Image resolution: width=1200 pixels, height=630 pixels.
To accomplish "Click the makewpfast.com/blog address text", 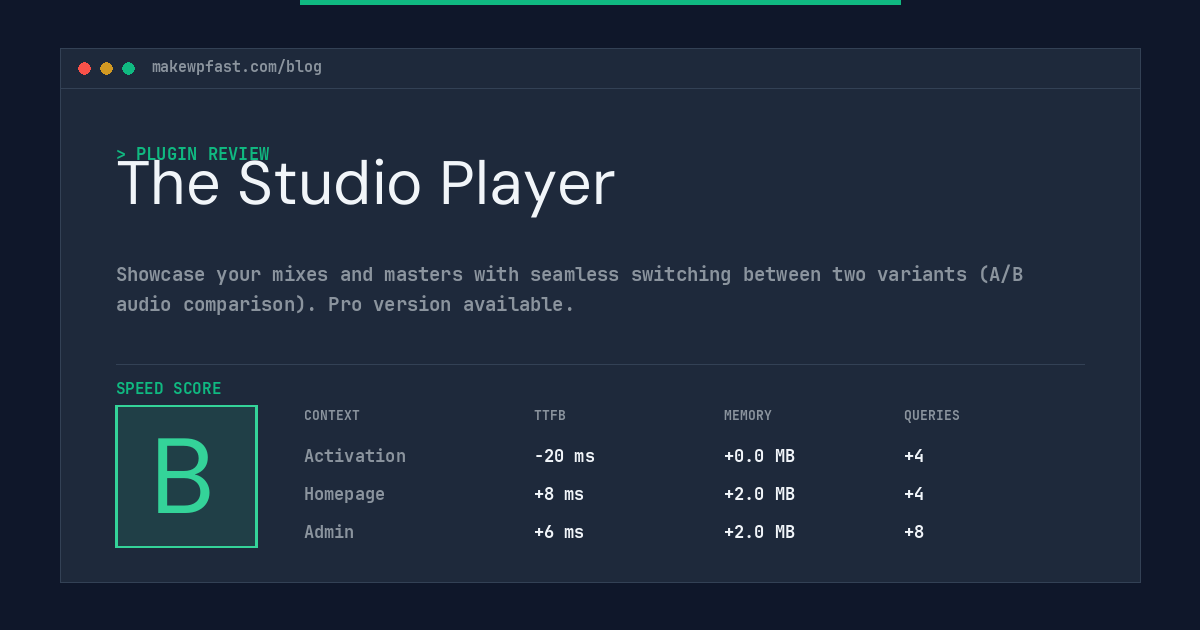I will click(237, 67).
